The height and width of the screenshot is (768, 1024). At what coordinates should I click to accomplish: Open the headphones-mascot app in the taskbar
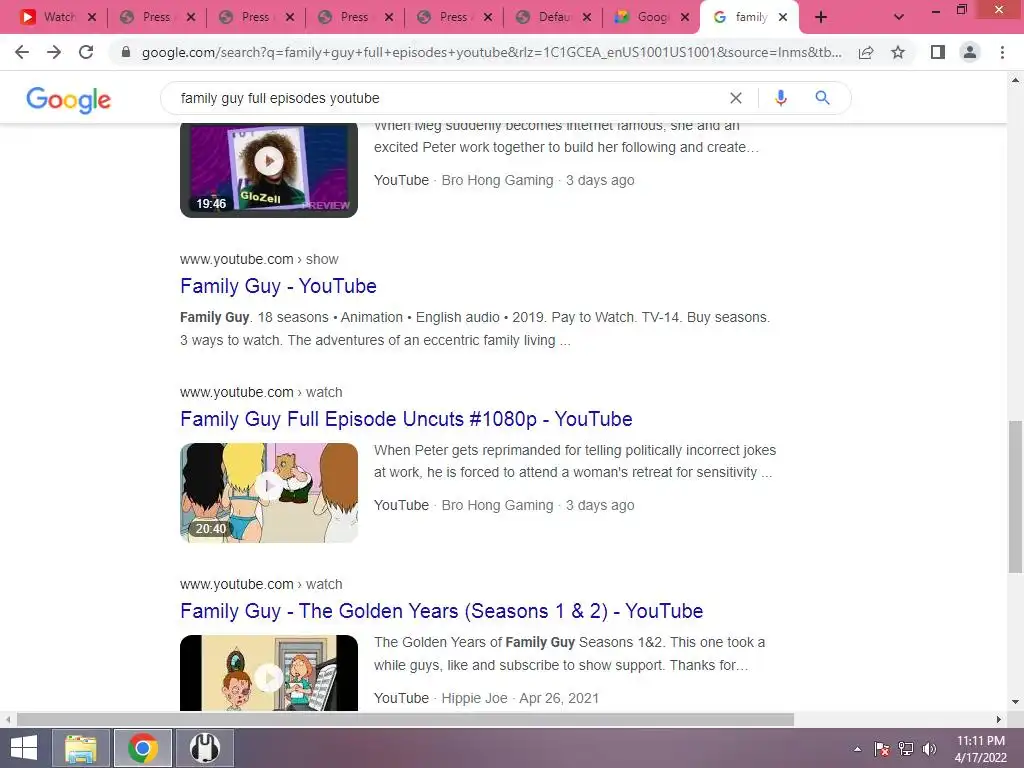204,748
